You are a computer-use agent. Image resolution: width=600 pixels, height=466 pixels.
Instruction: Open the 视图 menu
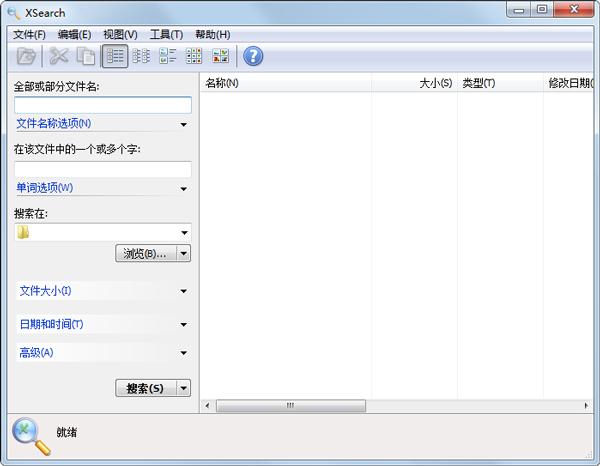tap(120, 34)
